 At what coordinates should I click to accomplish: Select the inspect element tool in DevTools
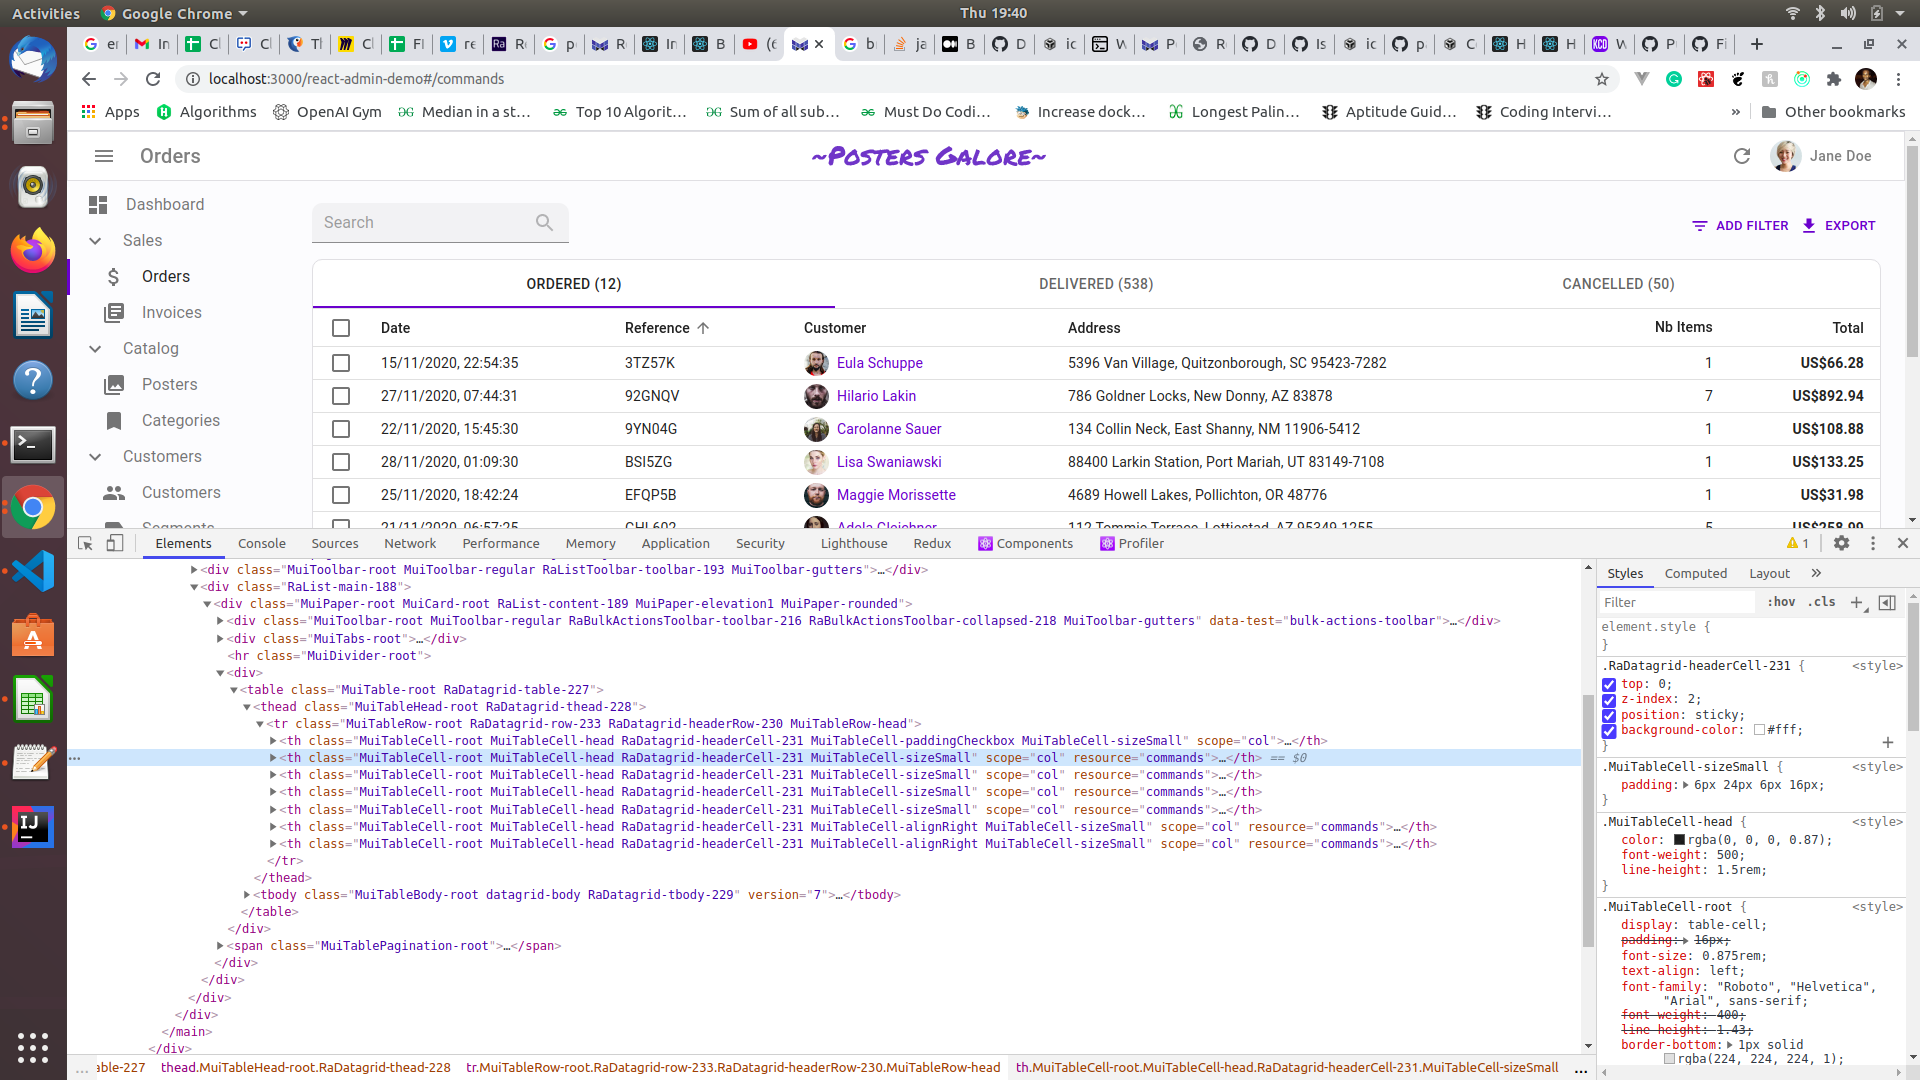pos(84,543)
